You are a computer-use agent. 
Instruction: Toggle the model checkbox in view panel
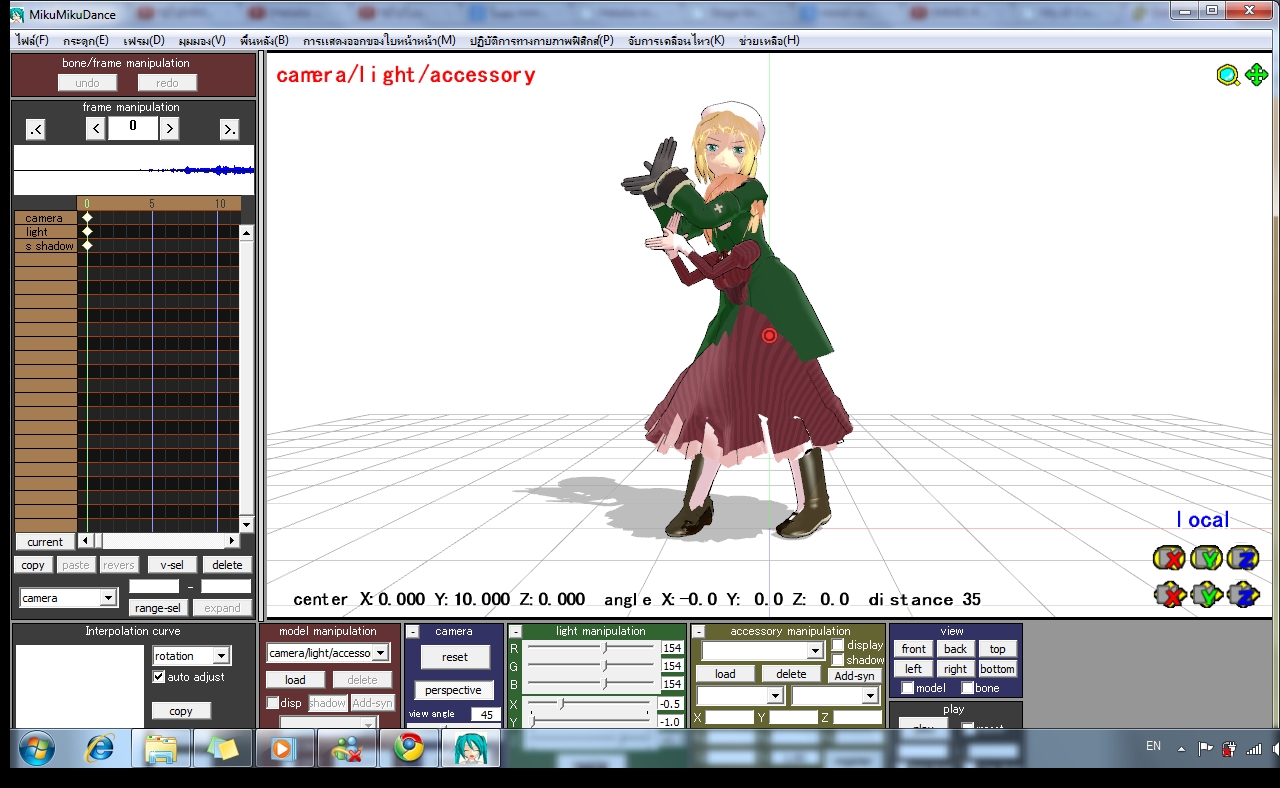click(x=907, y=688)
